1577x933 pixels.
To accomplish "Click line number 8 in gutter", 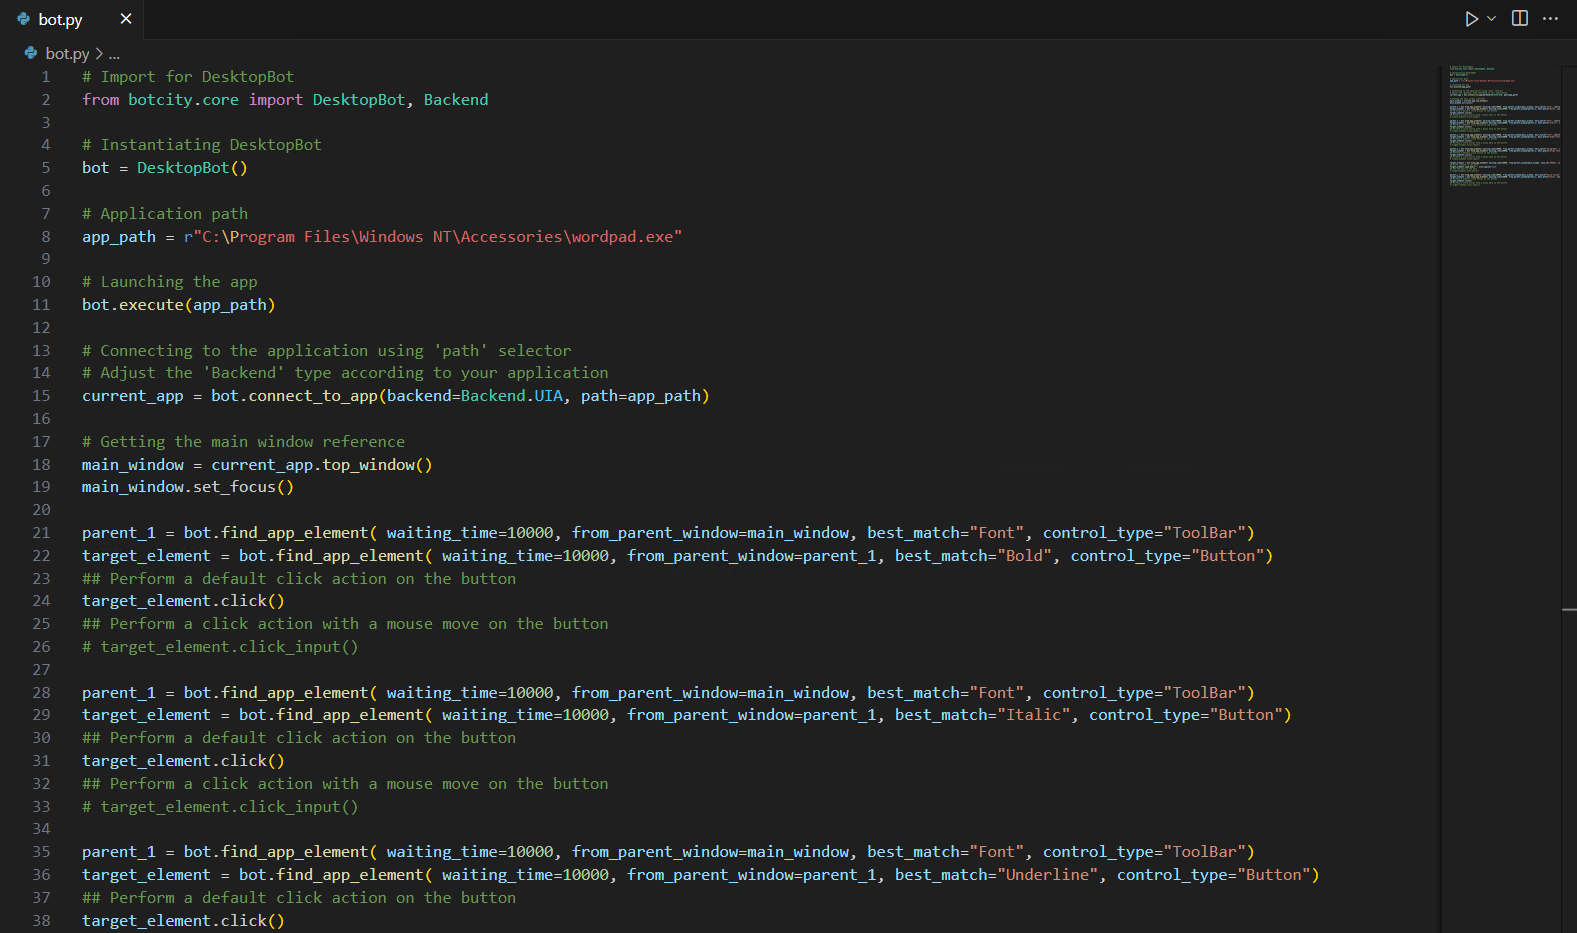I will pos(45,237).
